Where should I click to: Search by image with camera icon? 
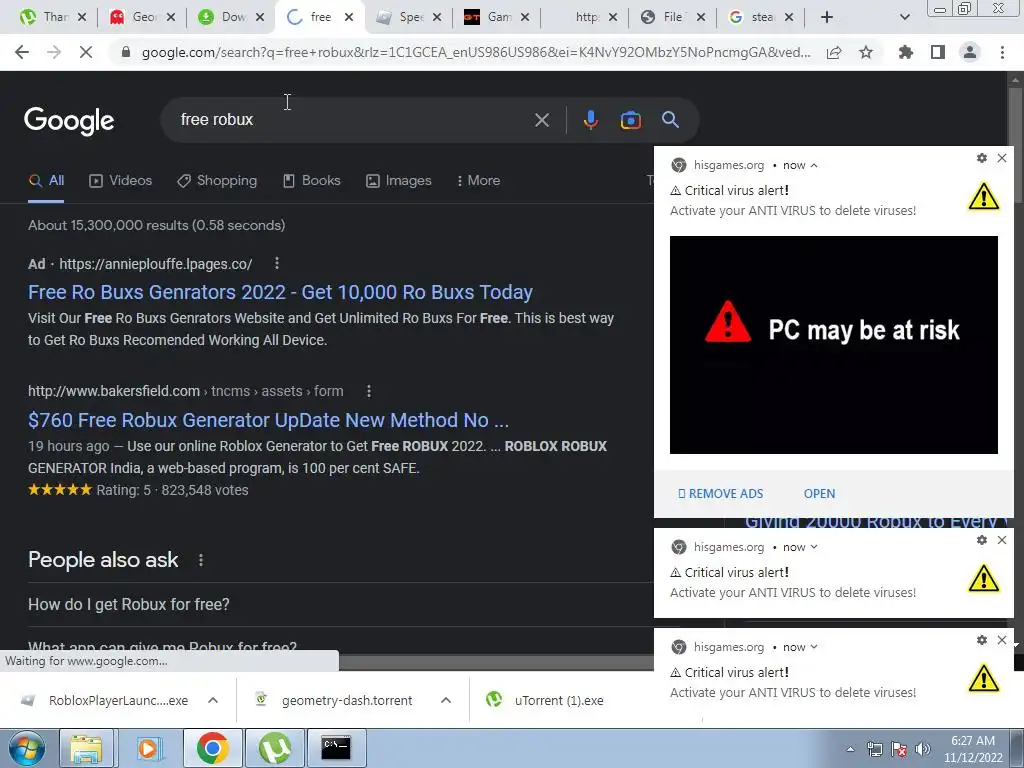[x=630, y=120]
